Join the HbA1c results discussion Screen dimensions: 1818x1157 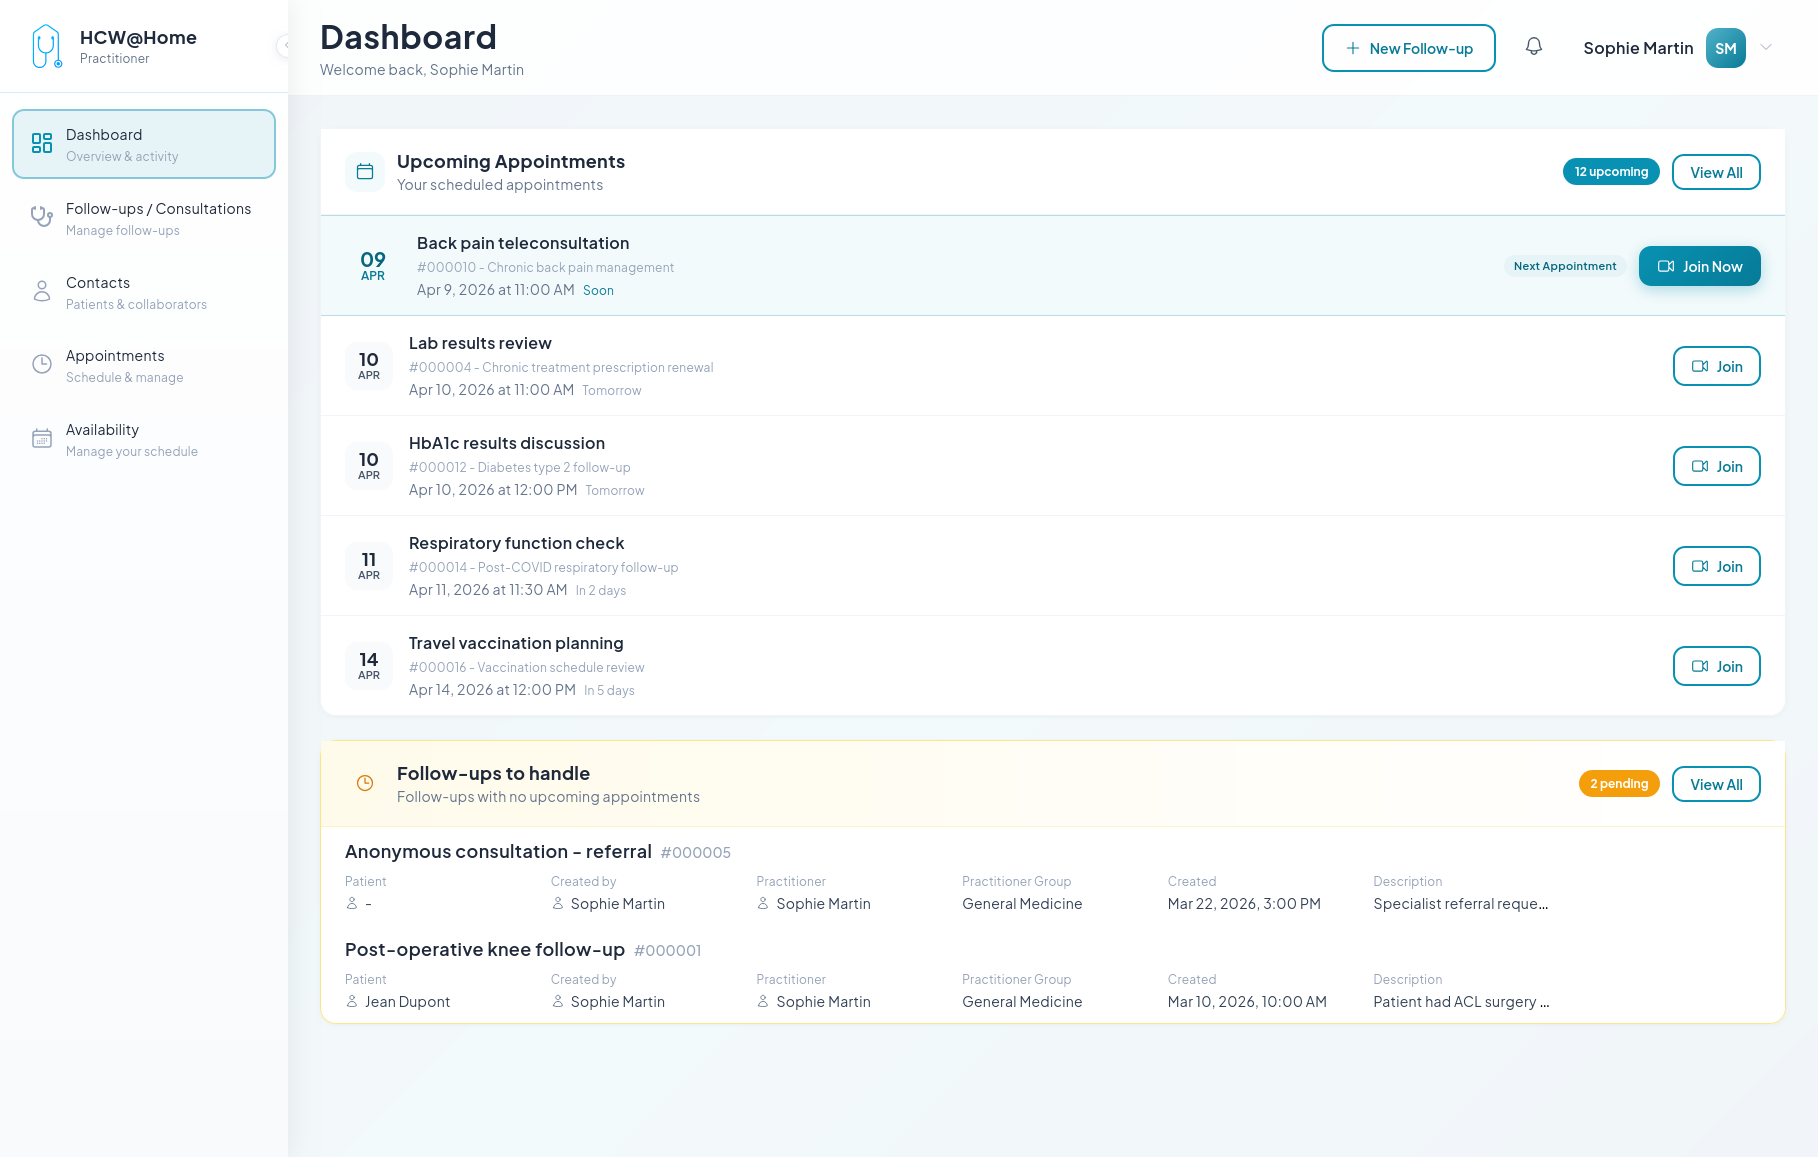(1716, 466)
